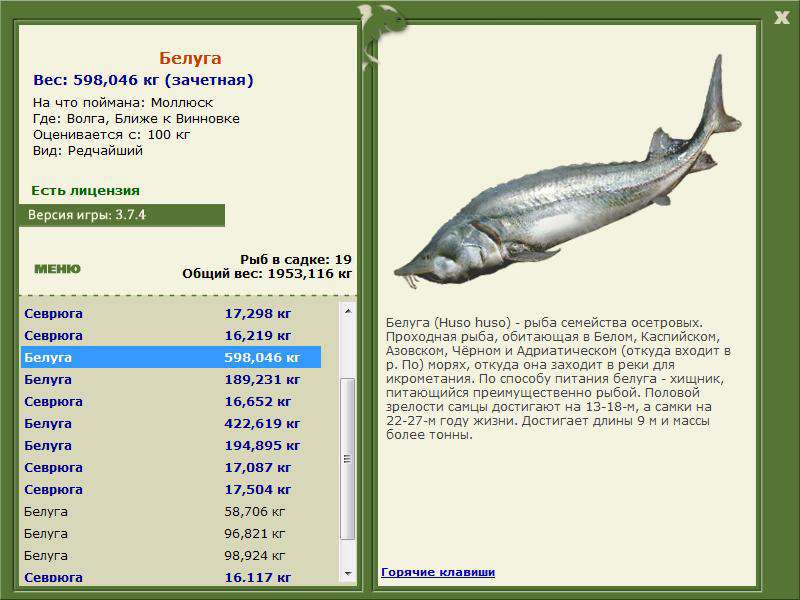Click the Вес: 598,046 кг (зачетная) line
800x600 pixels.
coord(143,80)
